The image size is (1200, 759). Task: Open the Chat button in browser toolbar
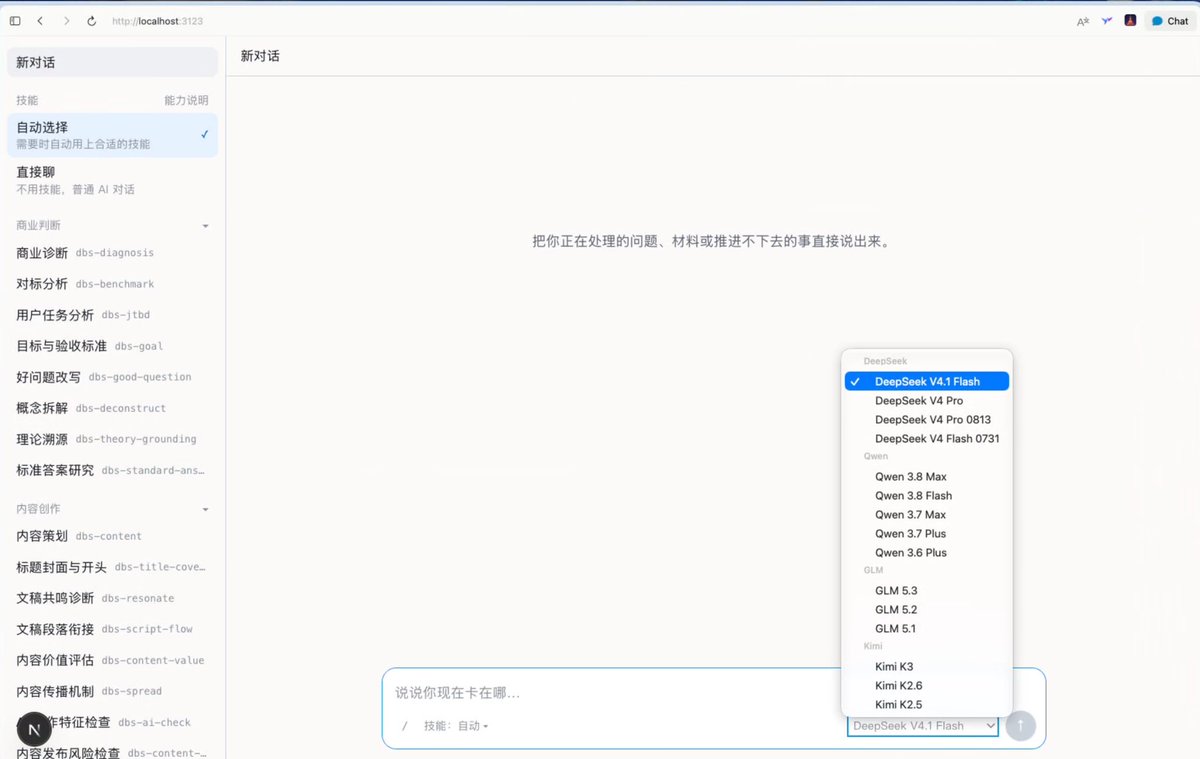coord(1170,21)
